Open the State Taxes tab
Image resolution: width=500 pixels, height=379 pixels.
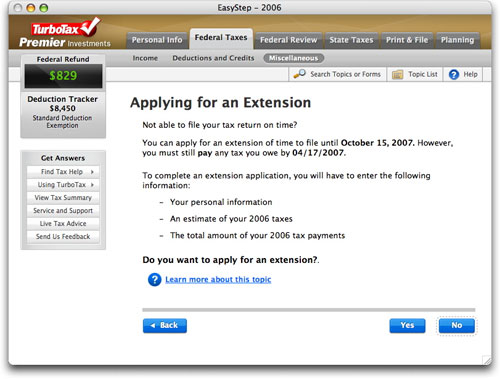(x=351, y=40)
